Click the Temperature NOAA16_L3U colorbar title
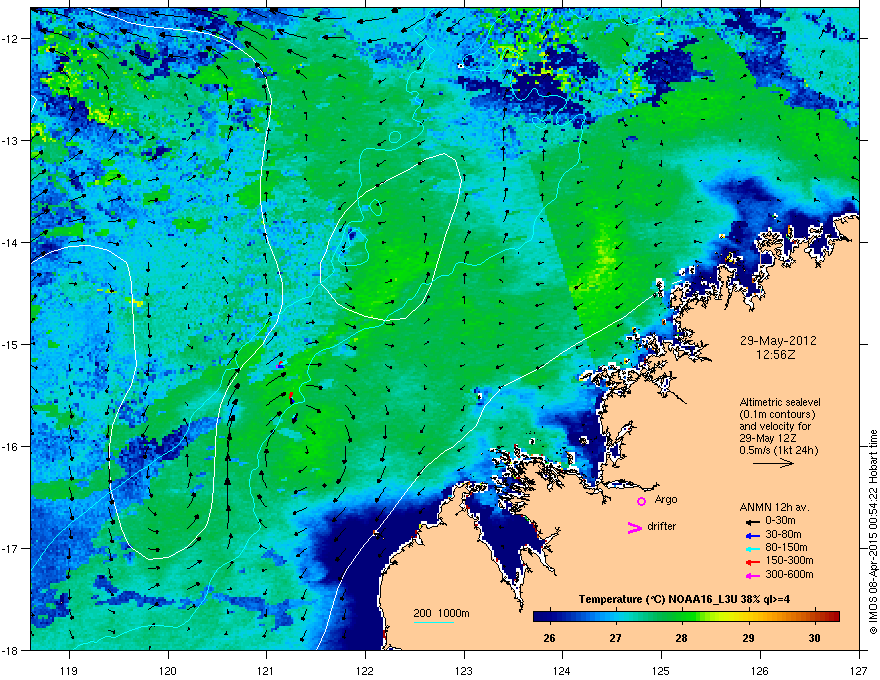880x680 pixels. pyautogui.click(x=684, y=599)
